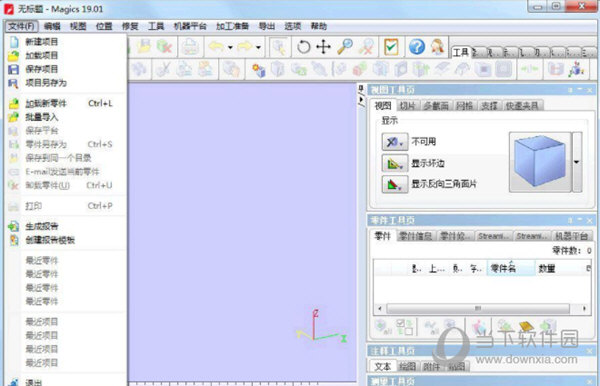Image resolution: width=600 pixels, height=386 pixels.
Task: Open the undo history dropdown arrow
Action: (230, 47)
